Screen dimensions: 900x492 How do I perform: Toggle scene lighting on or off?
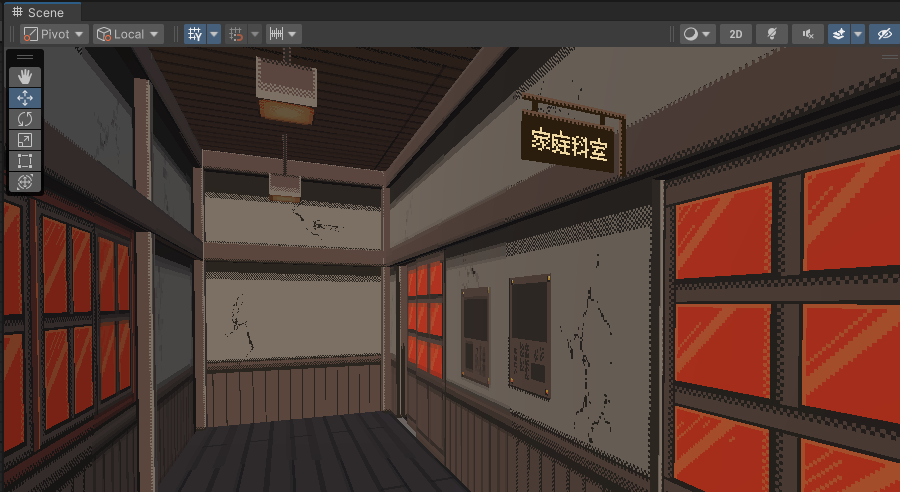771,34
